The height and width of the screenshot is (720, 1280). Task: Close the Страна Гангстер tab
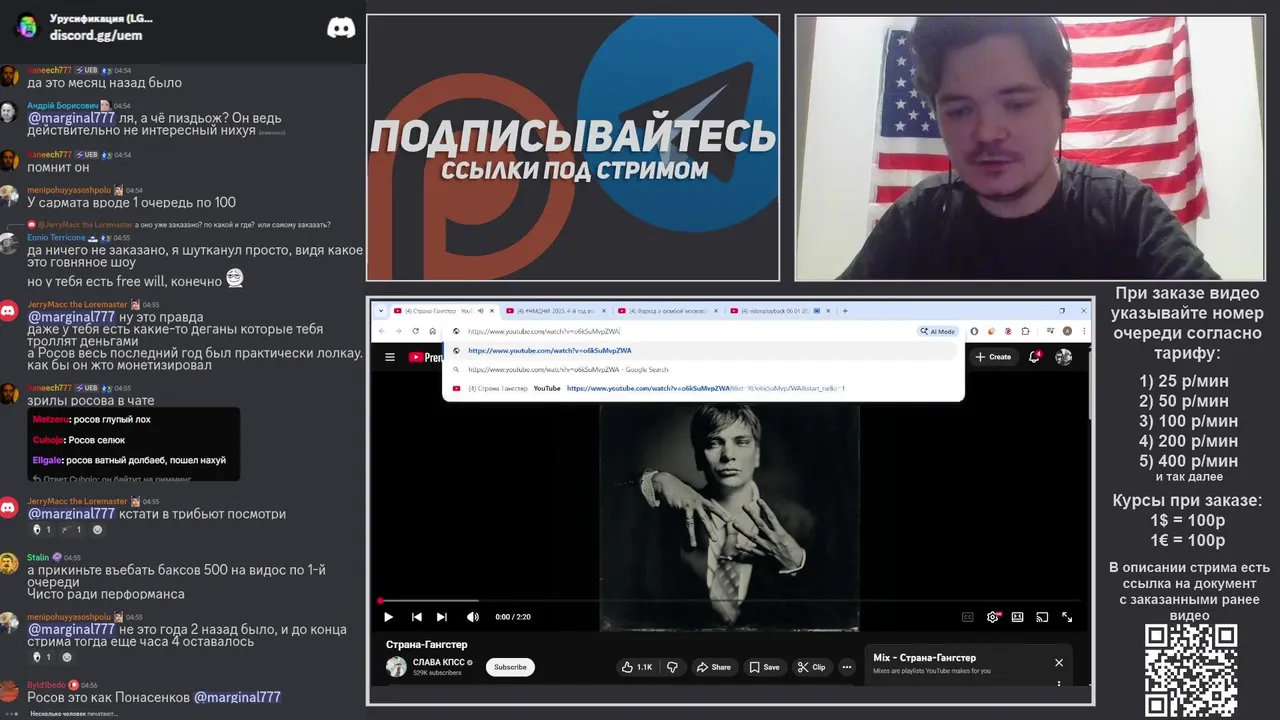pyautogui.click(x=492, y=311)
